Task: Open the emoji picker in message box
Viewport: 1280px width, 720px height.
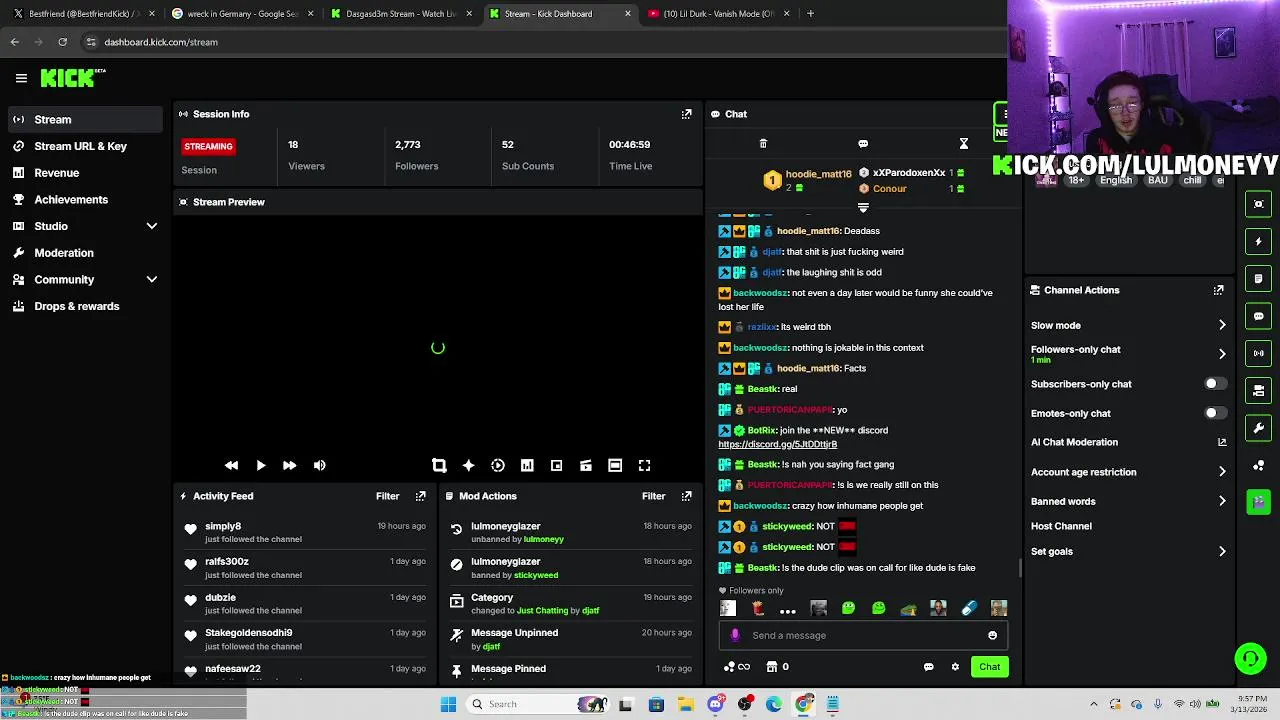Action: tap(992, 635)
